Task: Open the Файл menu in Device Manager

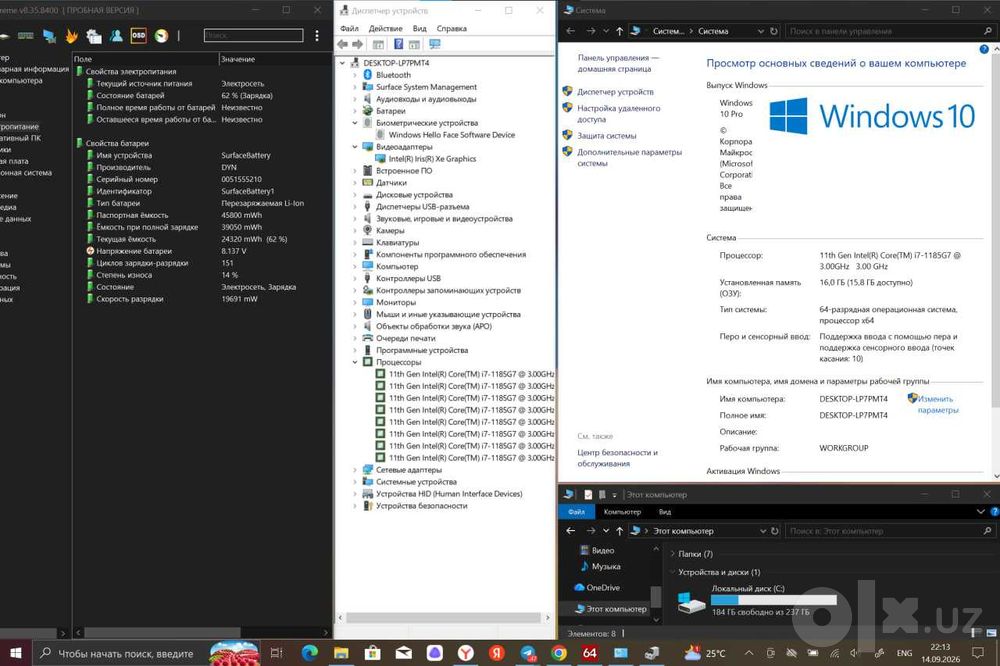Action: coord(349,29)
